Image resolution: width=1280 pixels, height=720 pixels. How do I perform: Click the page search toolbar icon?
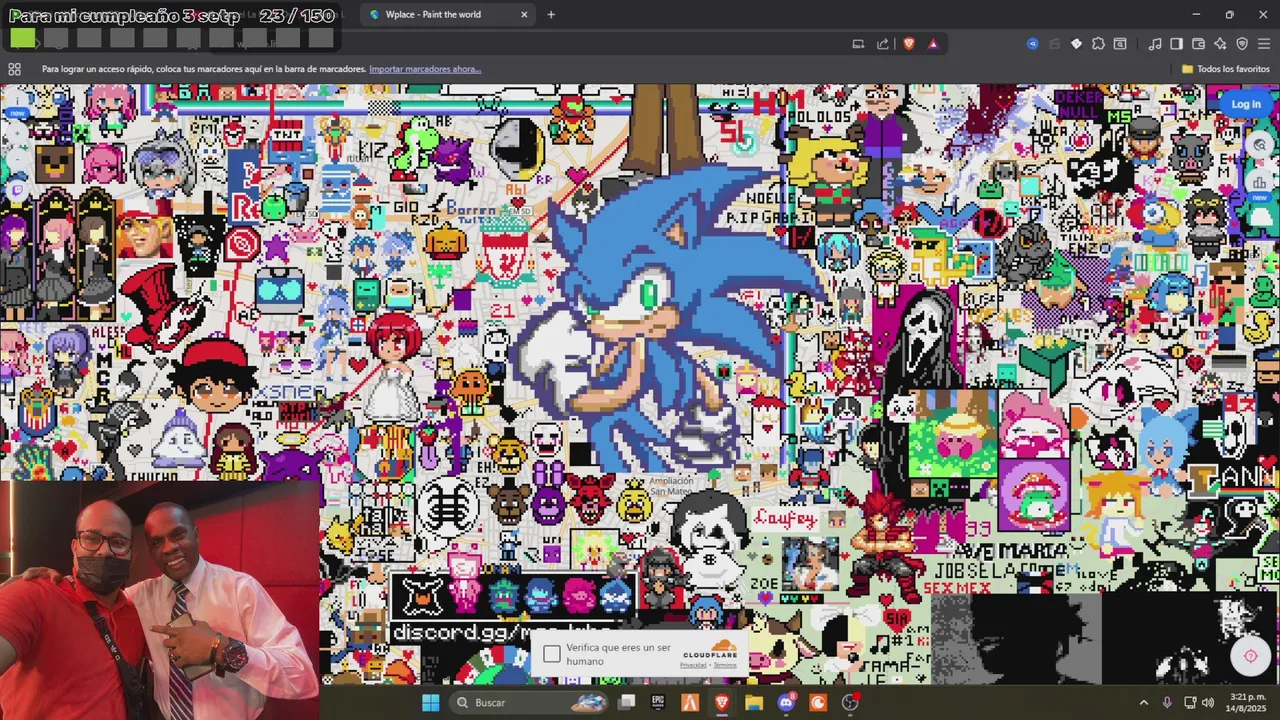click(1120, 44)
